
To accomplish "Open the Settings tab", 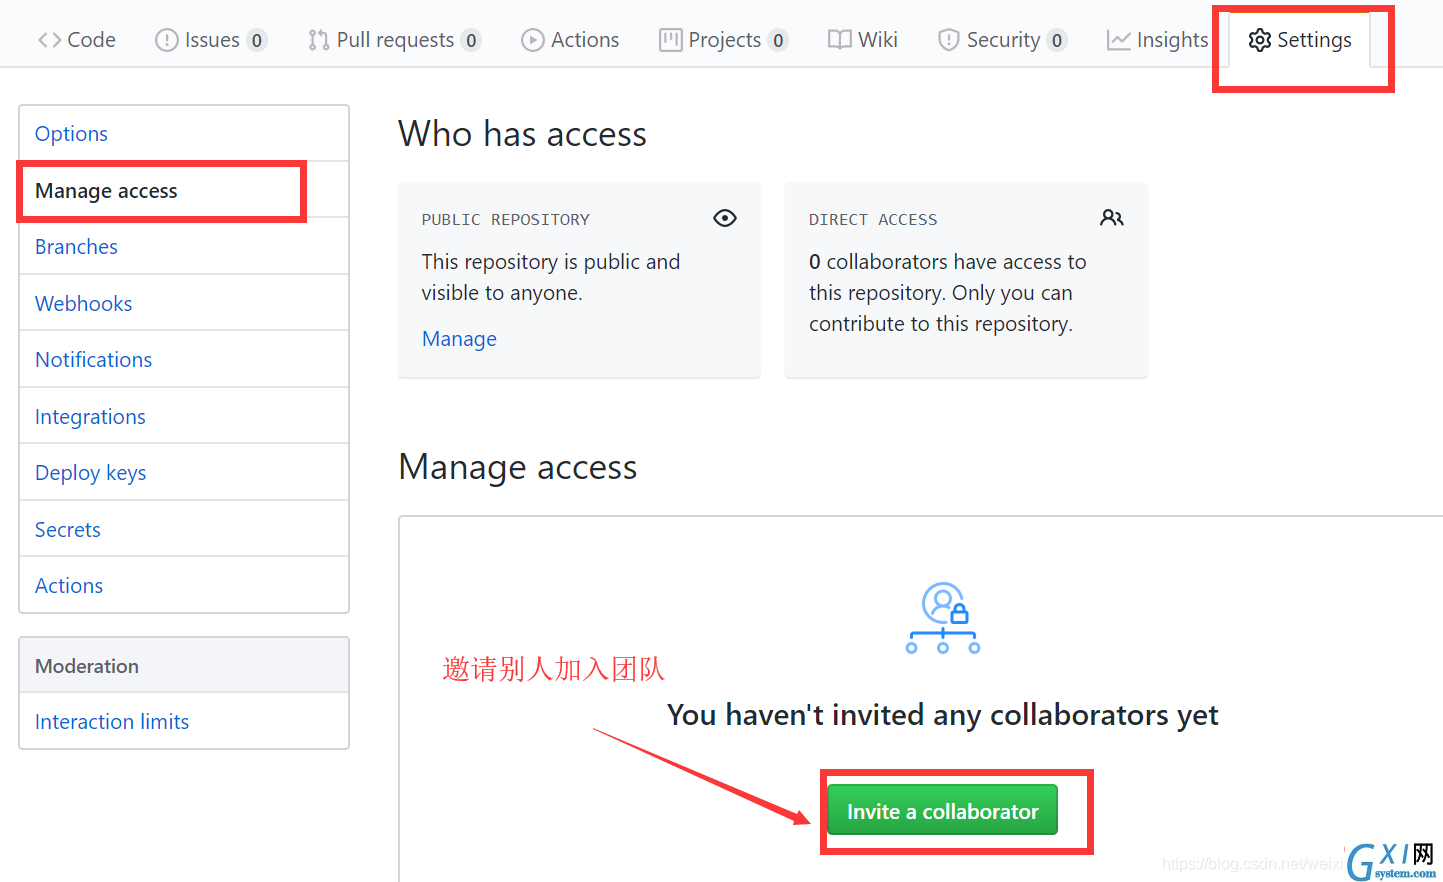I will tap(1300, 40).
